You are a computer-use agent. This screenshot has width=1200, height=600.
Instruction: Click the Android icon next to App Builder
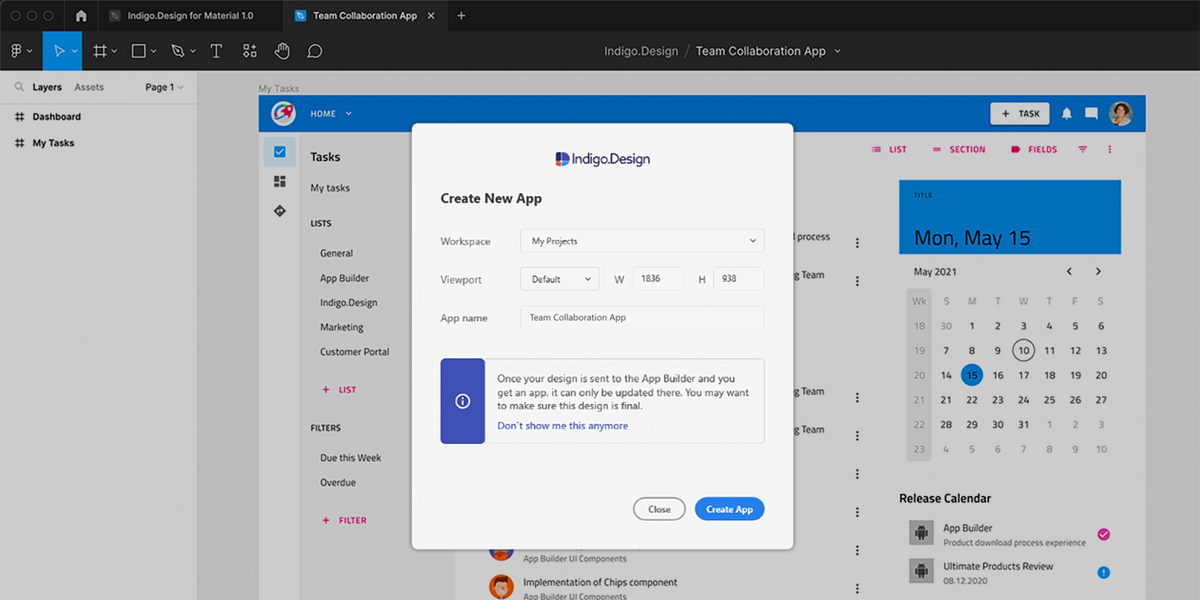[921, 532]
